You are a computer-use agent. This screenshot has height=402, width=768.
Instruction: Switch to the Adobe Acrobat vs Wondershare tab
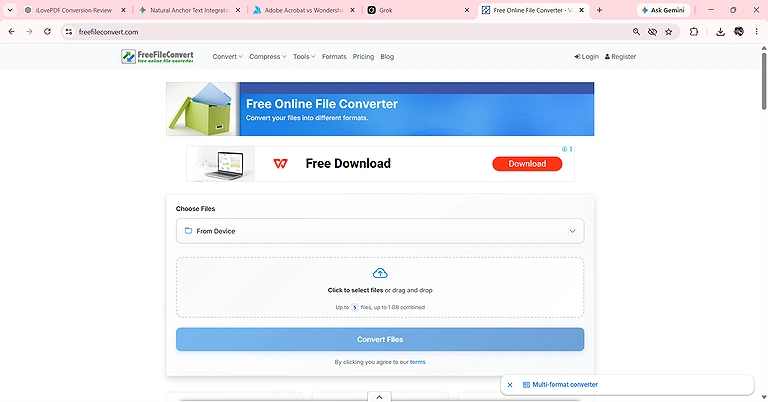[304, 10]
